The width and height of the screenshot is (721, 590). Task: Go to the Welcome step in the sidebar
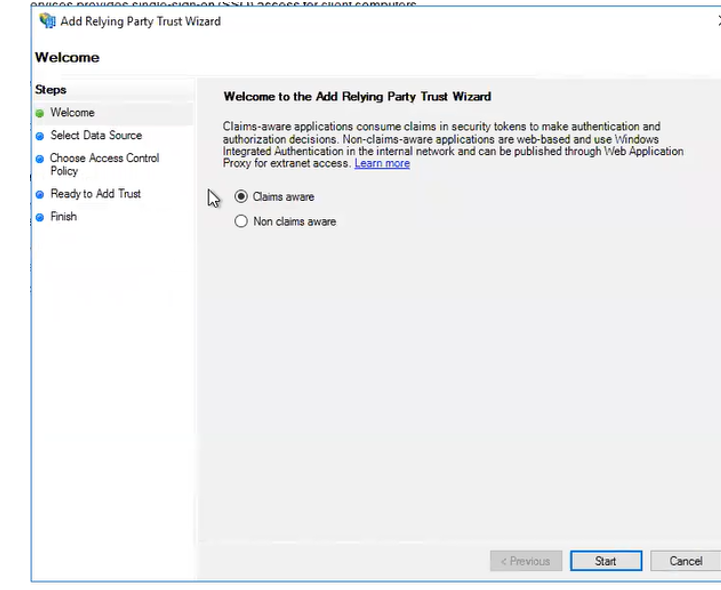(72, 113)
